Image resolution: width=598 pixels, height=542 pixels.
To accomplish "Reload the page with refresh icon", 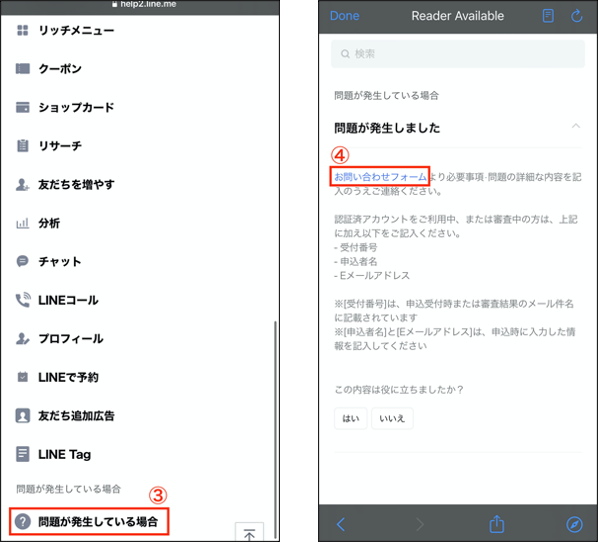I will [576, 16].
